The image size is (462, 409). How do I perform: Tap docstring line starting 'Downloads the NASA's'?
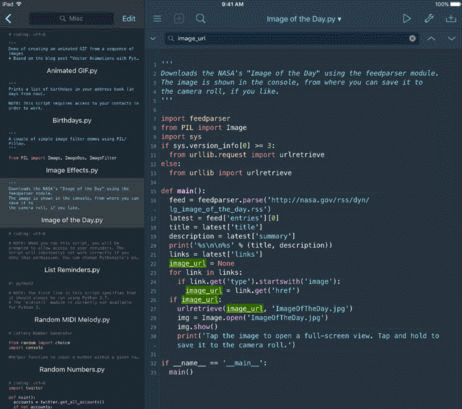(x=300, y=73)
